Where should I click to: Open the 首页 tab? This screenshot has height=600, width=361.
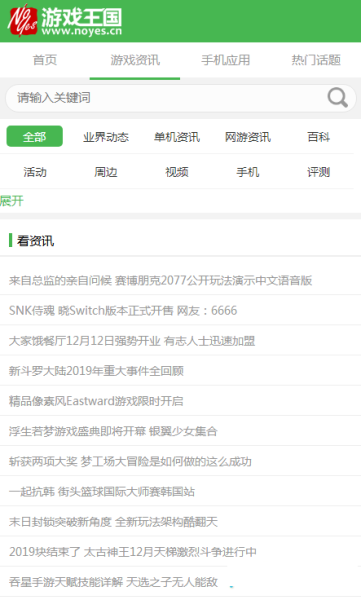(45, 60)
